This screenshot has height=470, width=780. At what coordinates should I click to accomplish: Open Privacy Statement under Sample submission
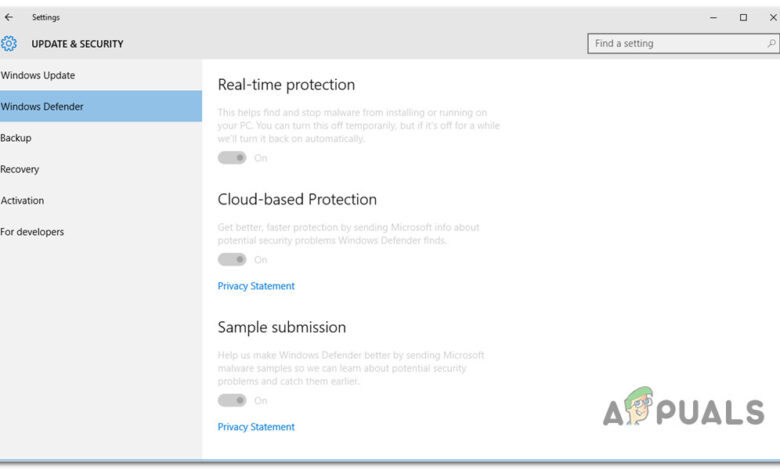(256, 427)
